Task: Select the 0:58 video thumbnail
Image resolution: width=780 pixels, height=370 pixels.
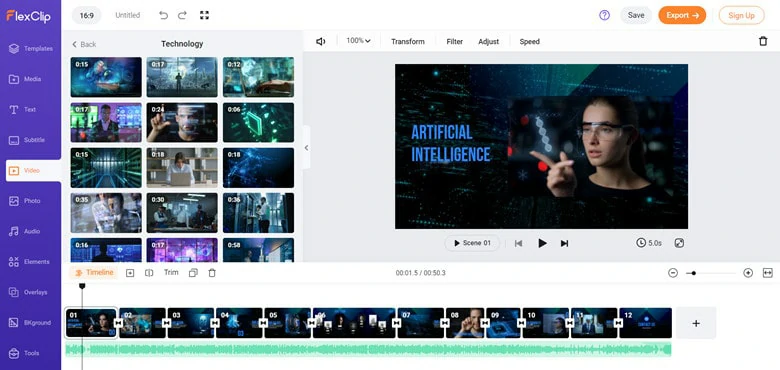Action: [x=258, y=250]
